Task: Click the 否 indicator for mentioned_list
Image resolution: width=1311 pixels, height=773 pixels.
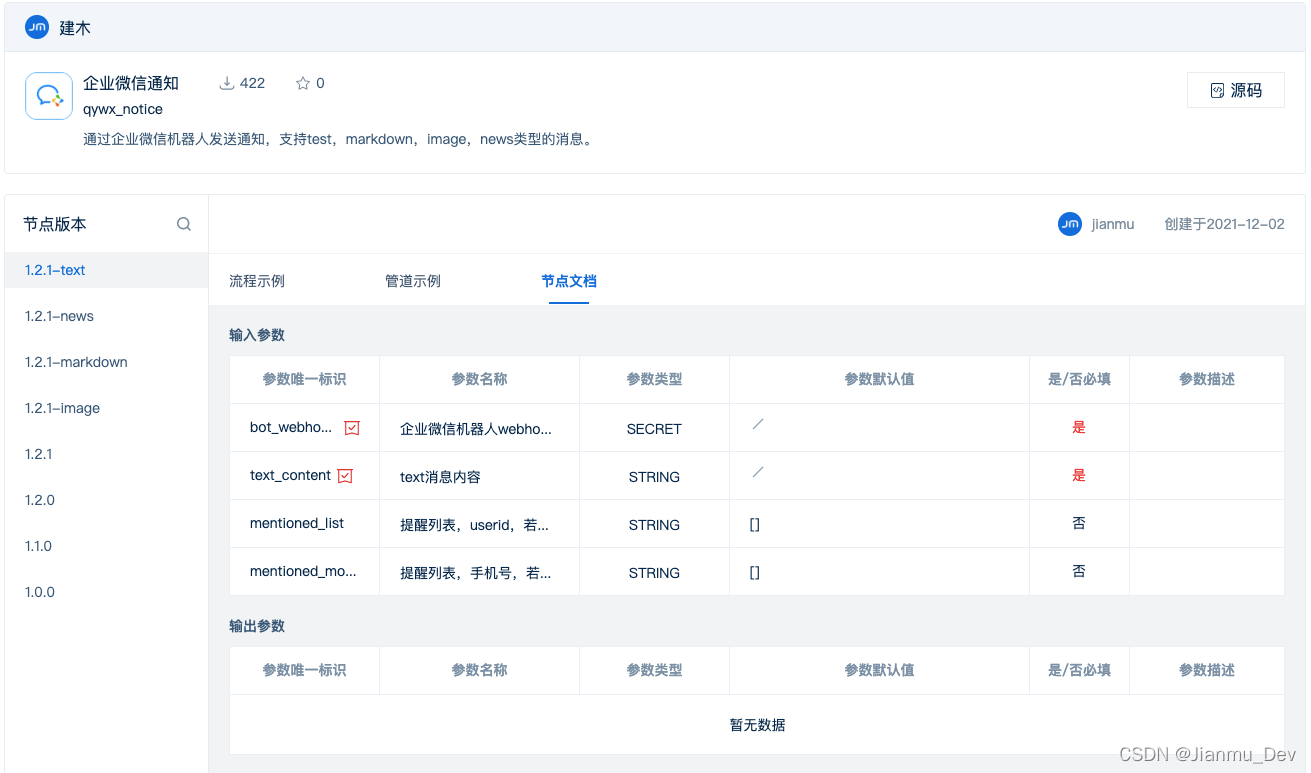Action: (x=1079, y=524)
